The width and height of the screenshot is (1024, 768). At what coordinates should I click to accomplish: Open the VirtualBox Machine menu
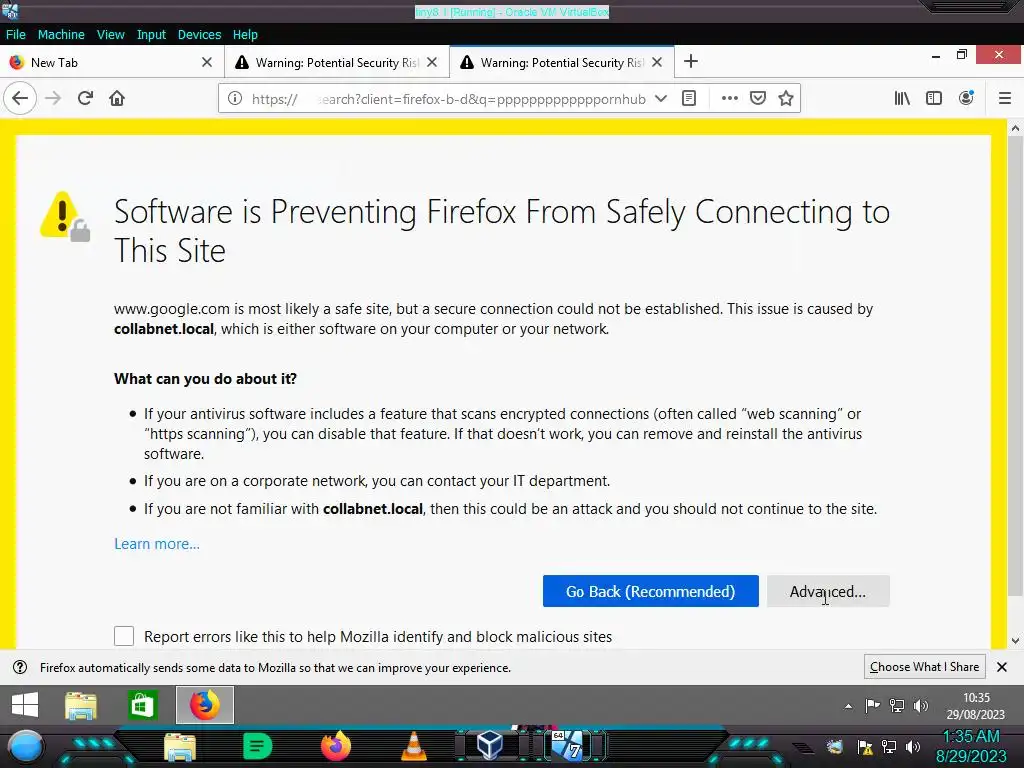61,35
